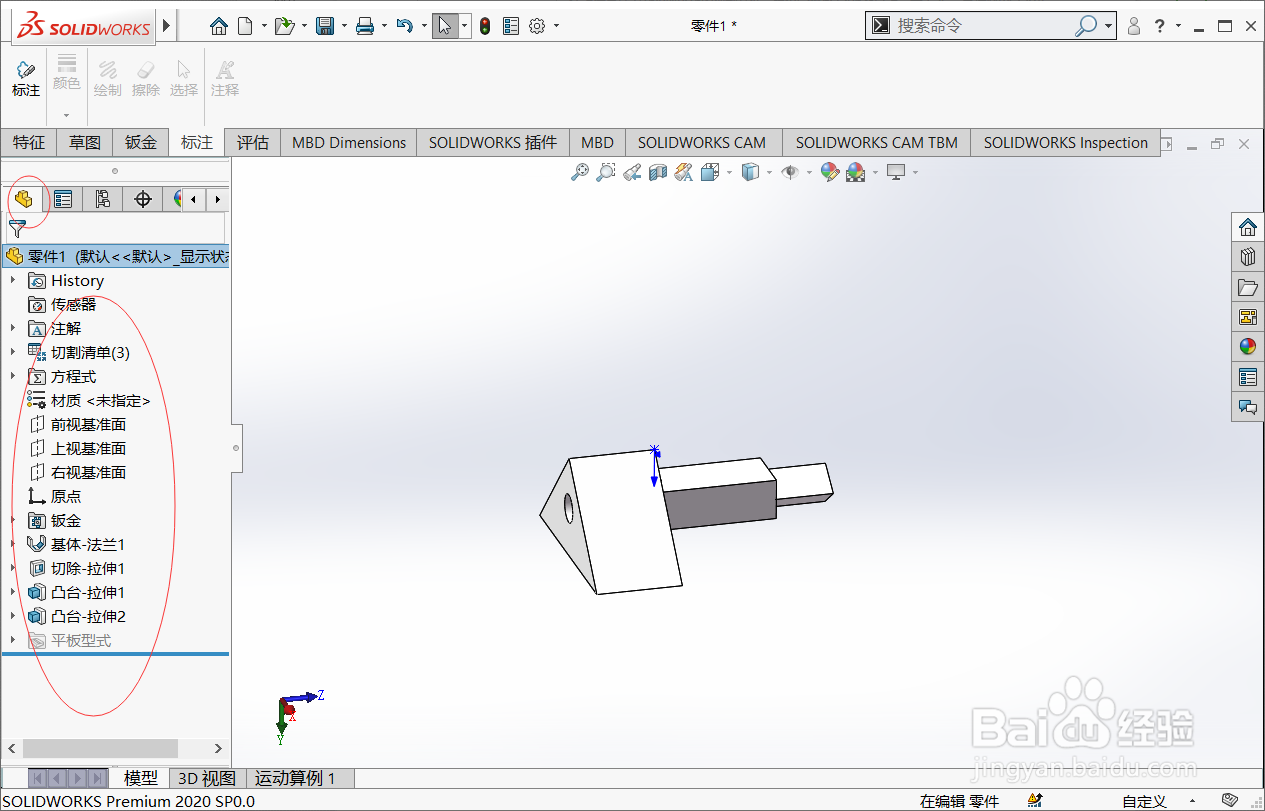Open the Save dropdown arrow
Screen dimensions: 1265x811
pyautogui.click(x=344, y=26)
